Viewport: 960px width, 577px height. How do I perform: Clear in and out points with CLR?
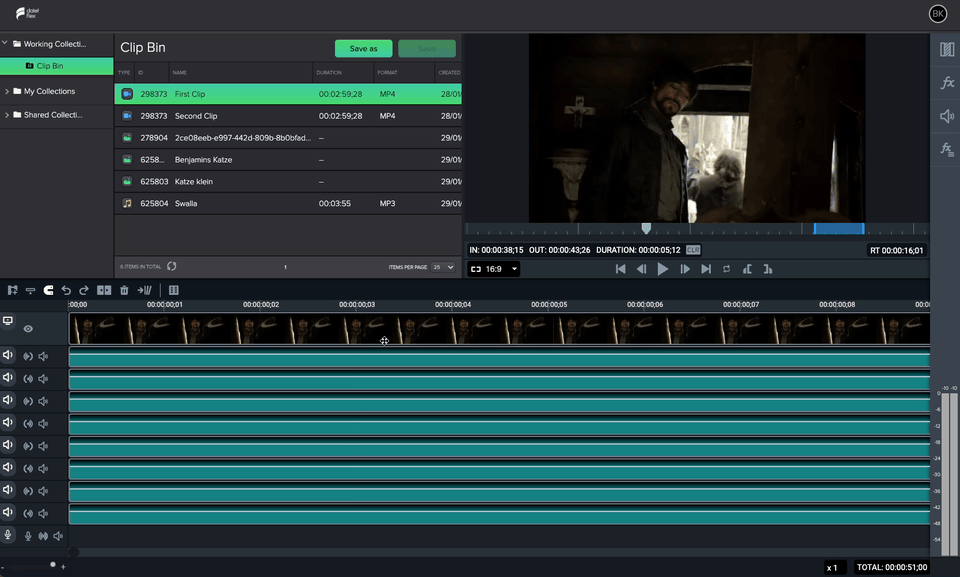pos(693,250)
